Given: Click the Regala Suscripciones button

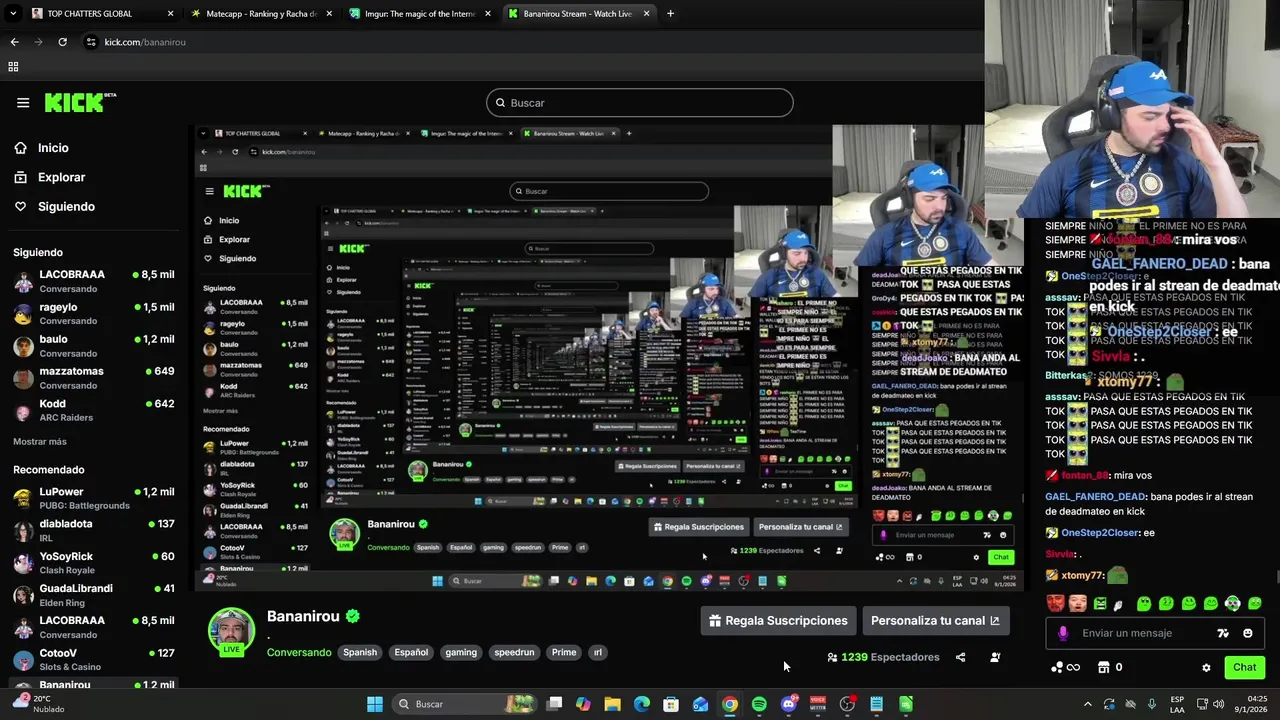Looking at the screenshot, I should (x=778, y=621).
